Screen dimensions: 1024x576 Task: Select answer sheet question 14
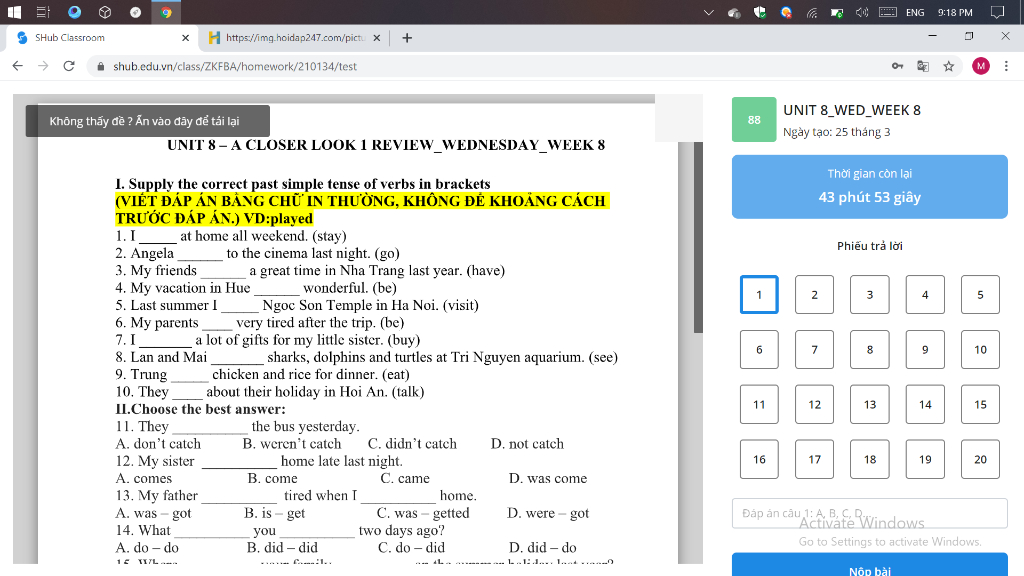click(925, 404)
